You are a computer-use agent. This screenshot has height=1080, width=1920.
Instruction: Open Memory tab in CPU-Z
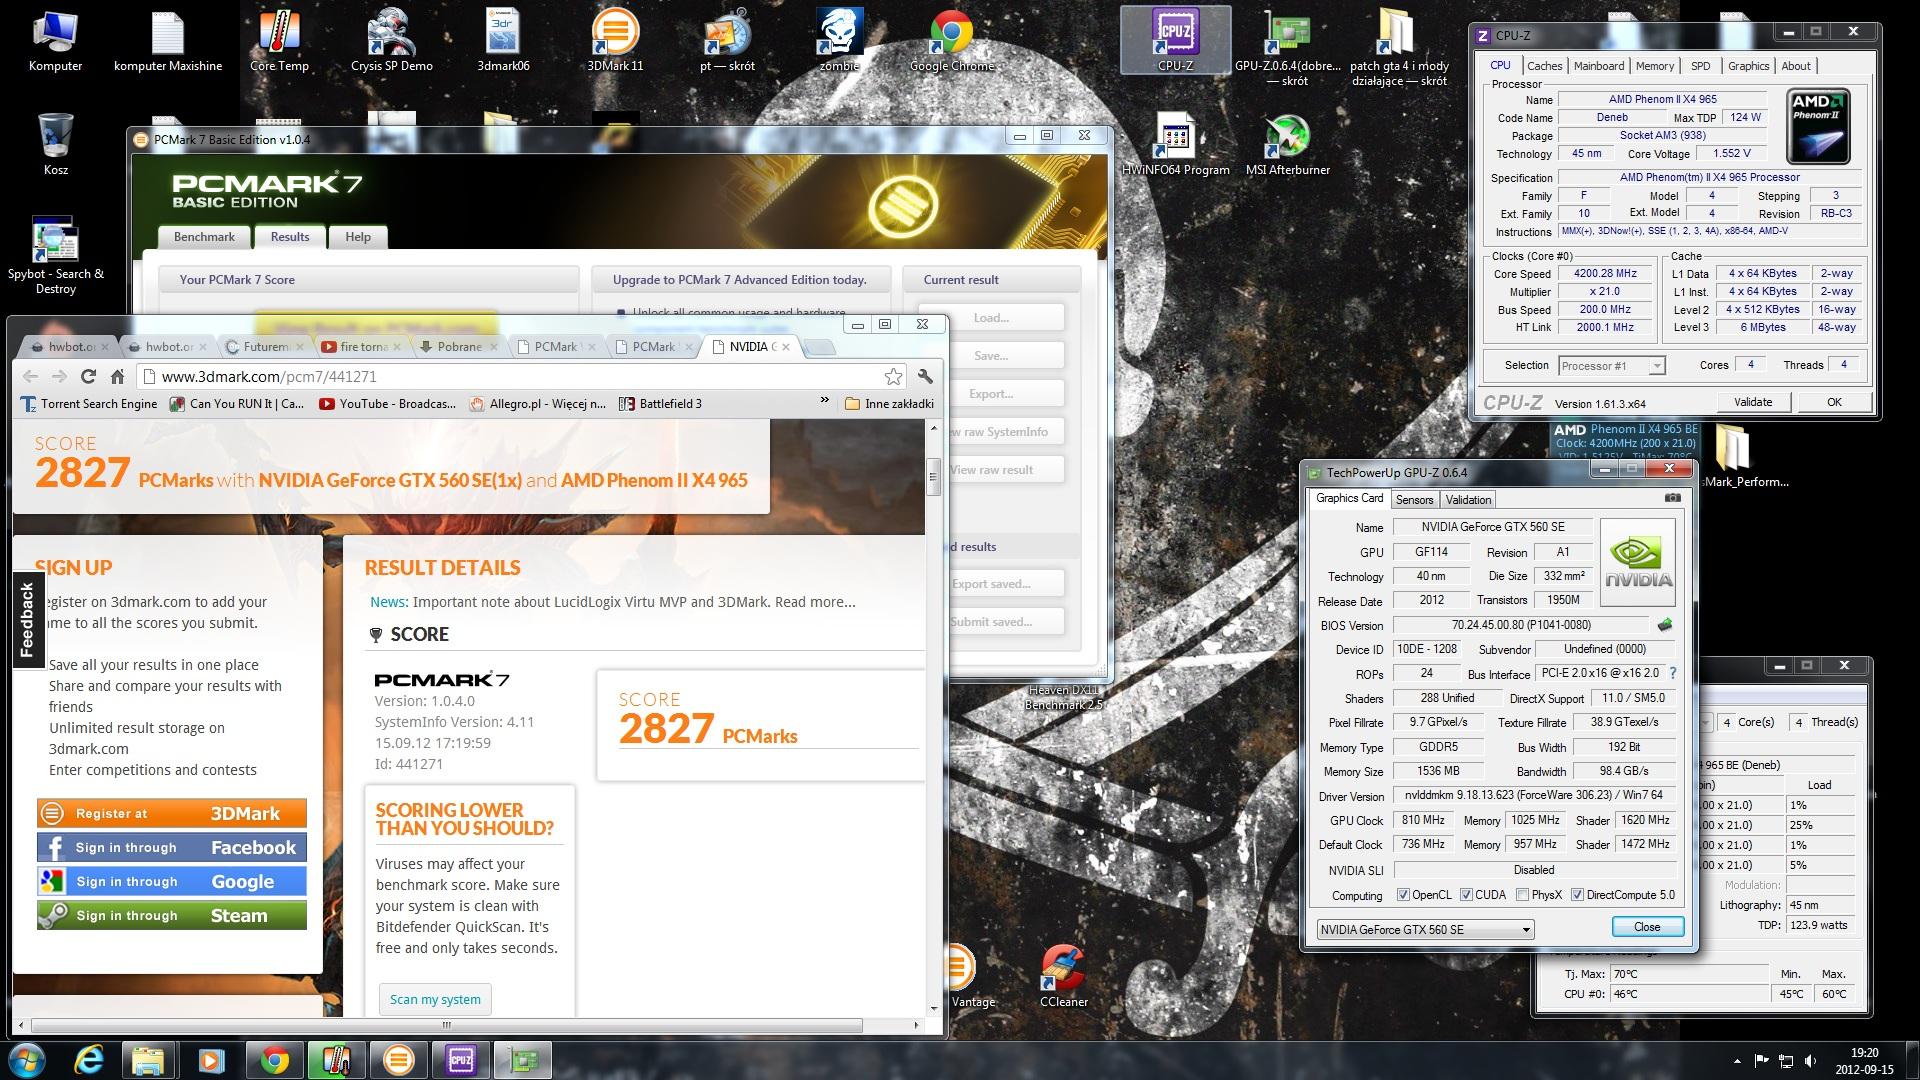[1654, 66]
